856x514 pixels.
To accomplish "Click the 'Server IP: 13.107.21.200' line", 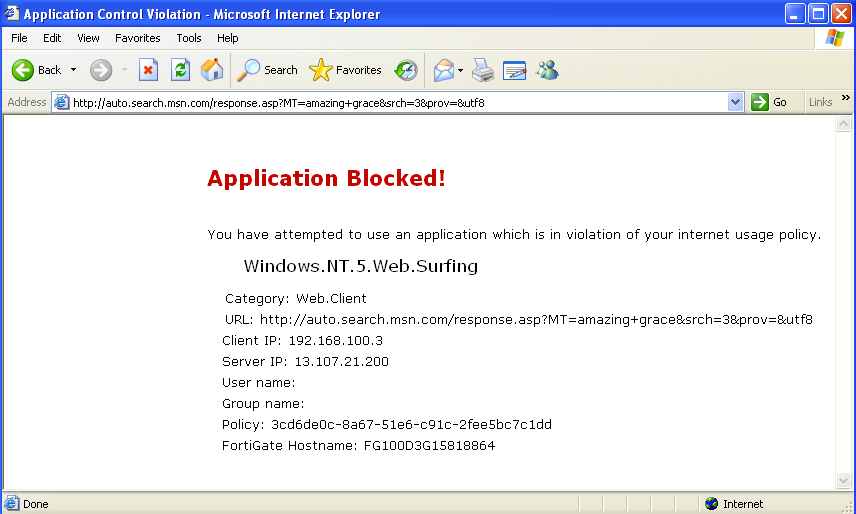I will click(x=305, y=362).
